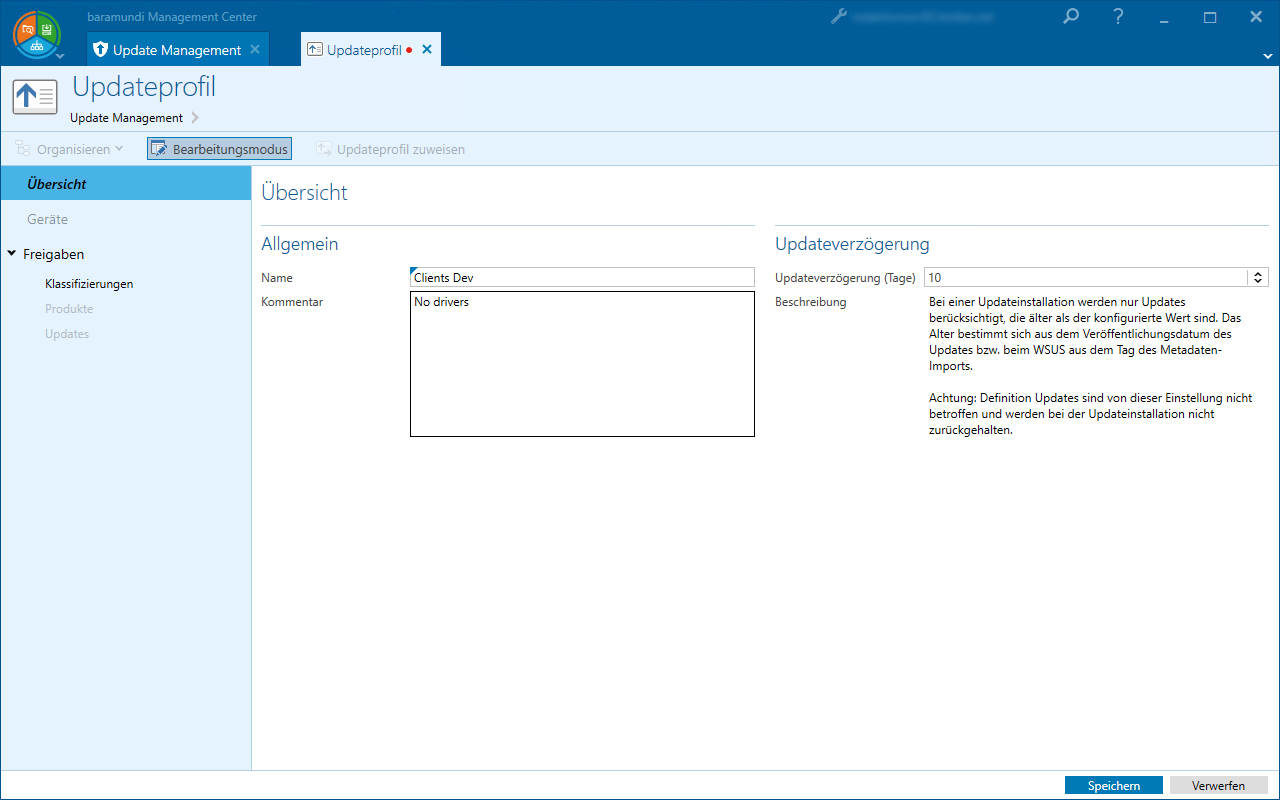The width and height of the screenshot is (1280, 800).
Task: Click the Name field containing Clients Dev
Action: (x=582, y=278)
